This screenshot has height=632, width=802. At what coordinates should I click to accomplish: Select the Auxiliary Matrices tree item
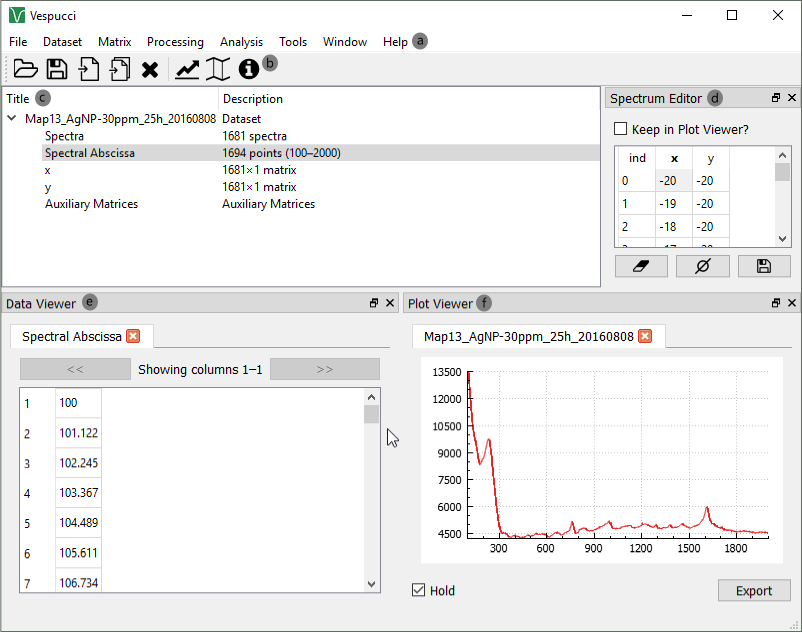(x=91, y=204)
